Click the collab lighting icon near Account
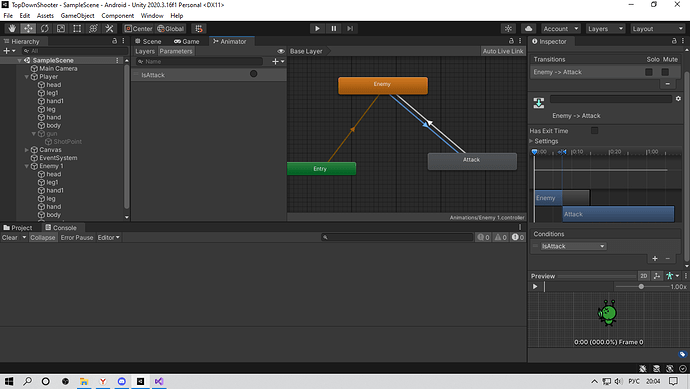Image resolution: width=690 pixels, height=389 pixels. [508, 29]
